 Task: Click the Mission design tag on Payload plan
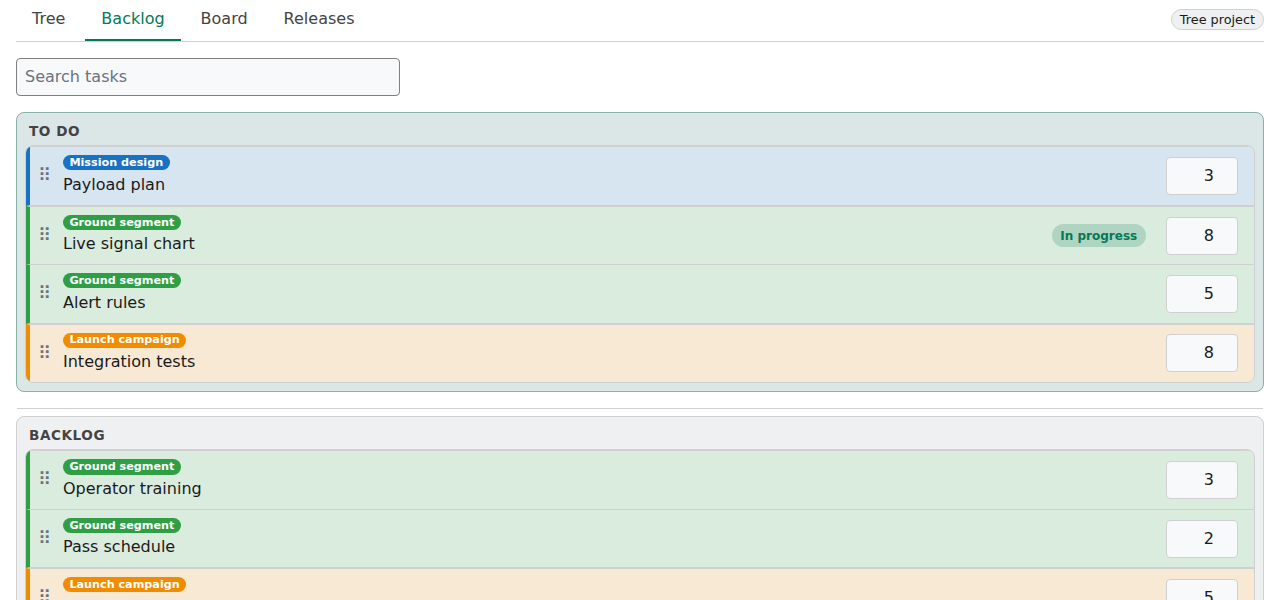[x=116, y=162]
